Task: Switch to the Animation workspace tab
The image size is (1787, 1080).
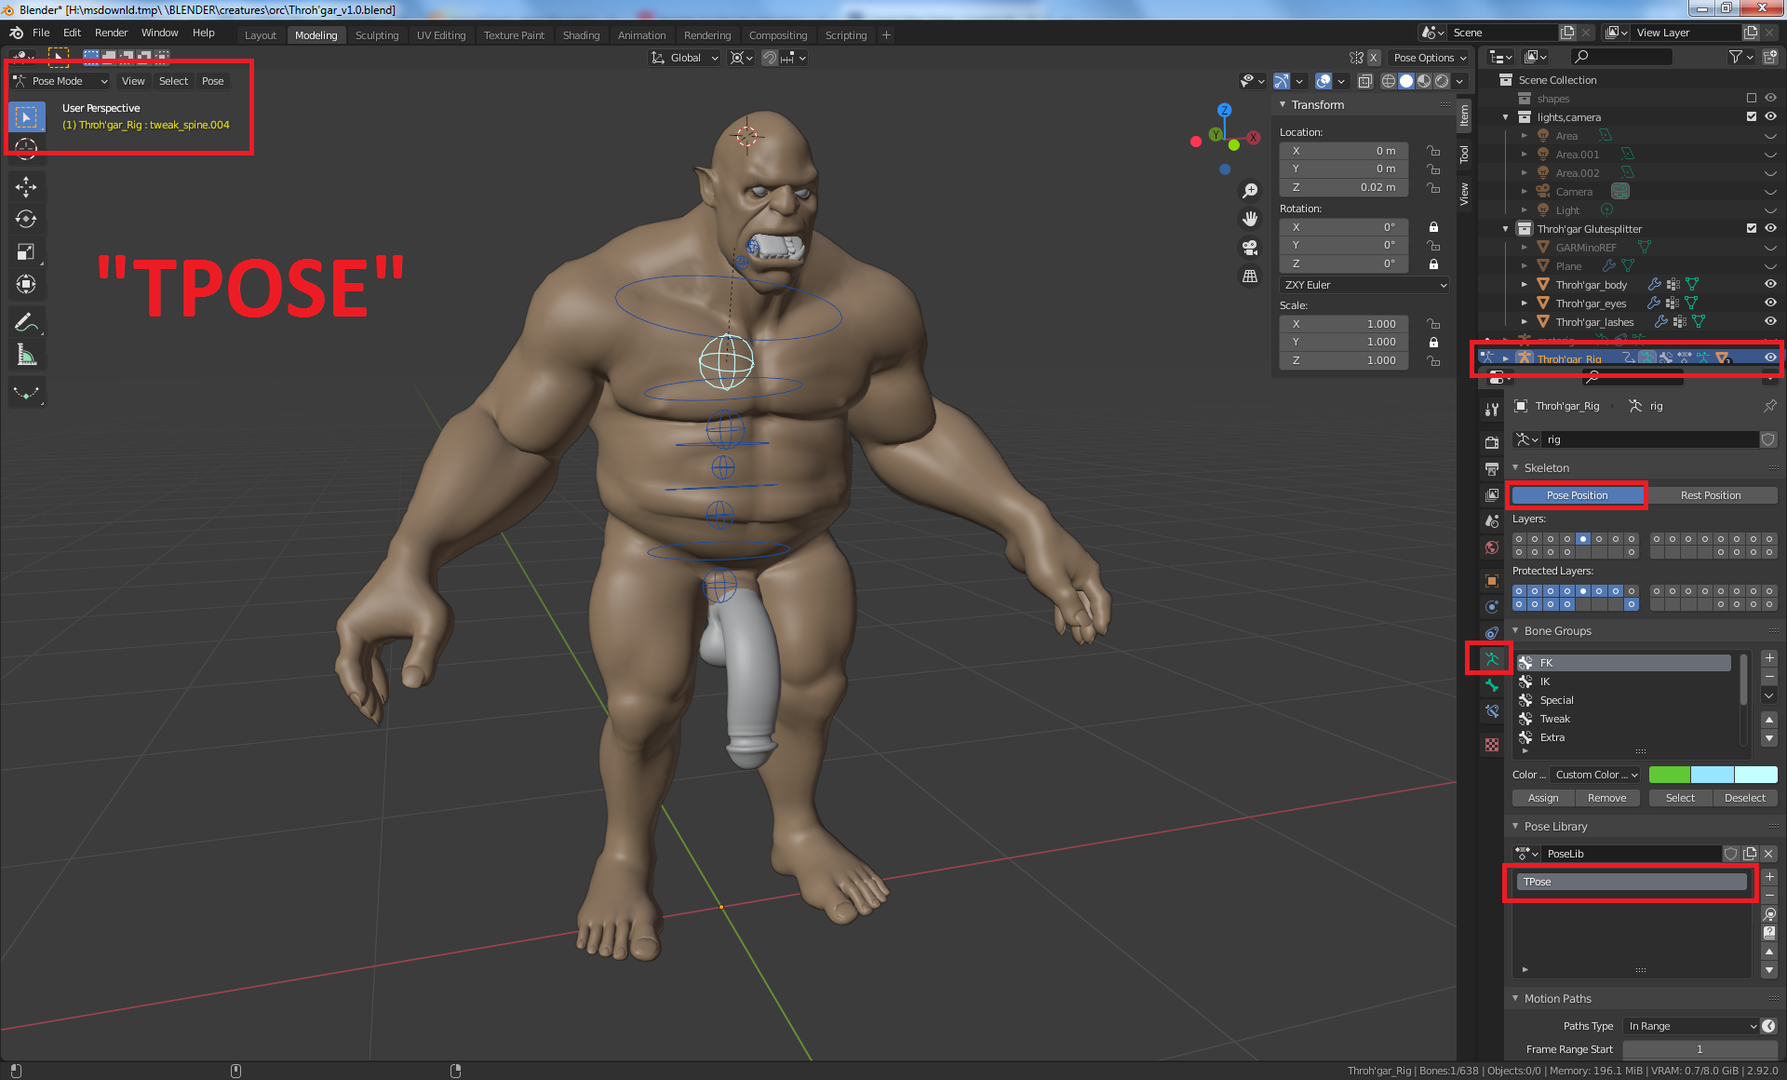Action: click(642, 35)
